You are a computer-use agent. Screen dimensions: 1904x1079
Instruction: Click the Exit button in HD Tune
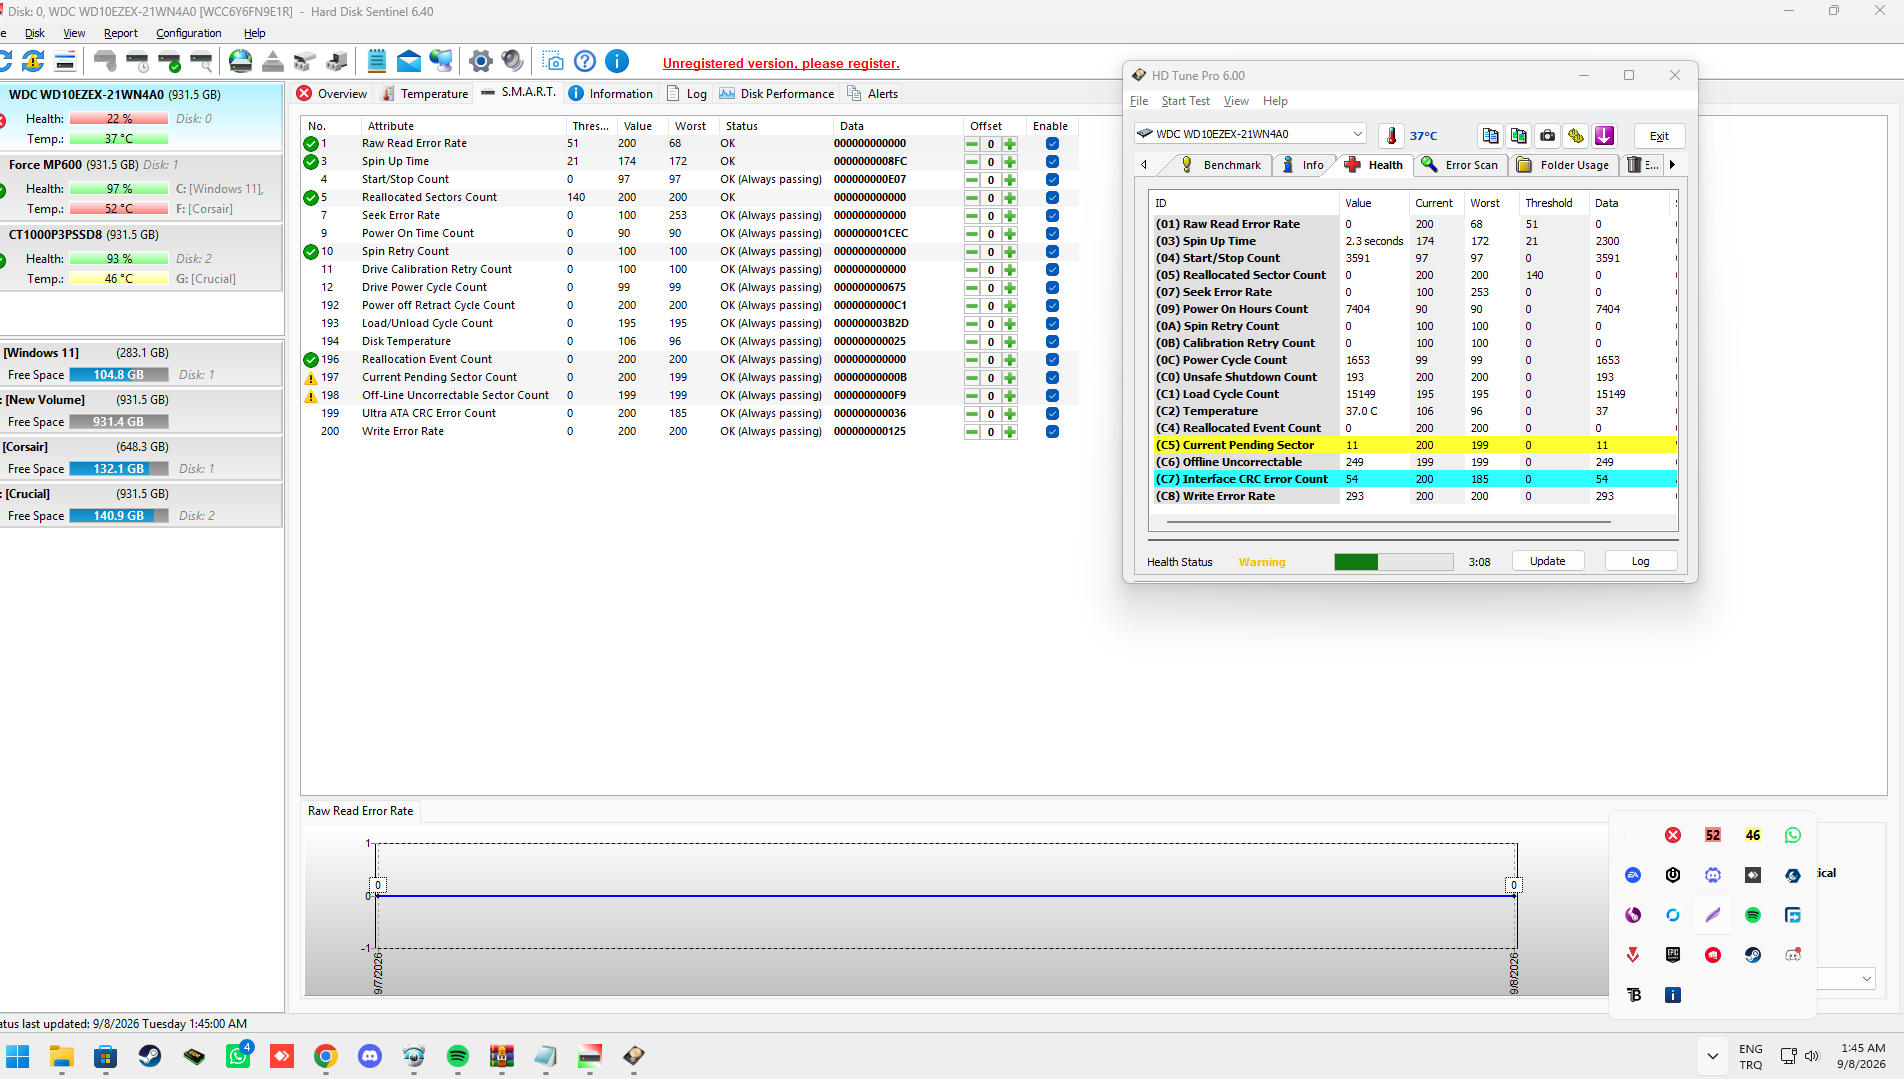coord(1659,136)
